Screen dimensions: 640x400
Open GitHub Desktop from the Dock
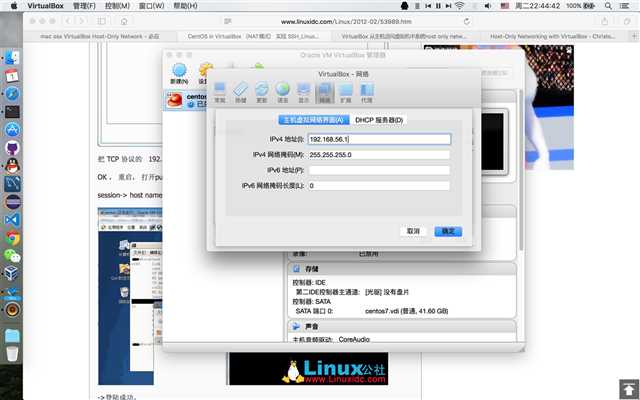click(x=12, y=147)
